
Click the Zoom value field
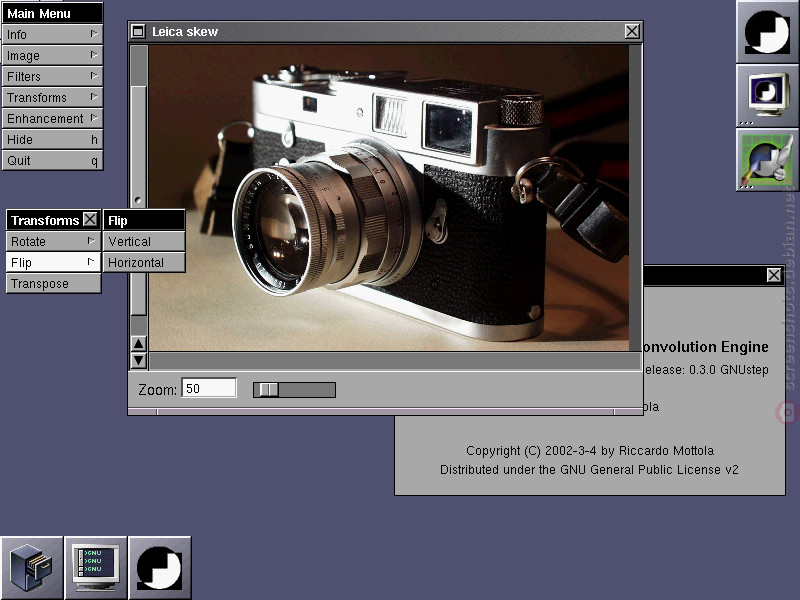click(x=209, y=388)
